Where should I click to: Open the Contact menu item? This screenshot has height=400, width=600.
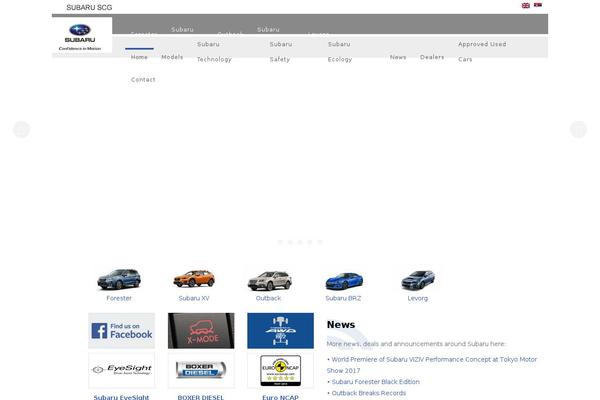tap(143, 80)
